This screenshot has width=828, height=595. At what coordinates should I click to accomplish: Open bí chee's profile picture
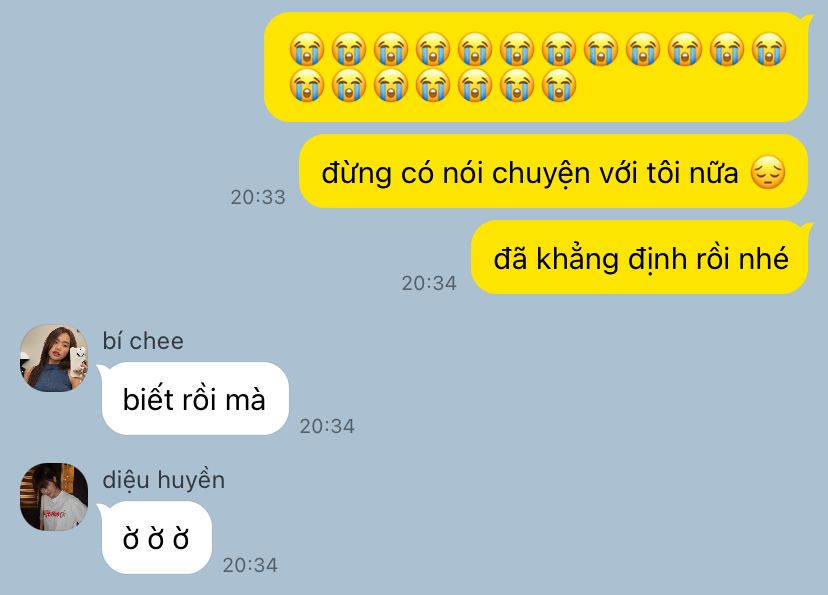click(54, 358)
